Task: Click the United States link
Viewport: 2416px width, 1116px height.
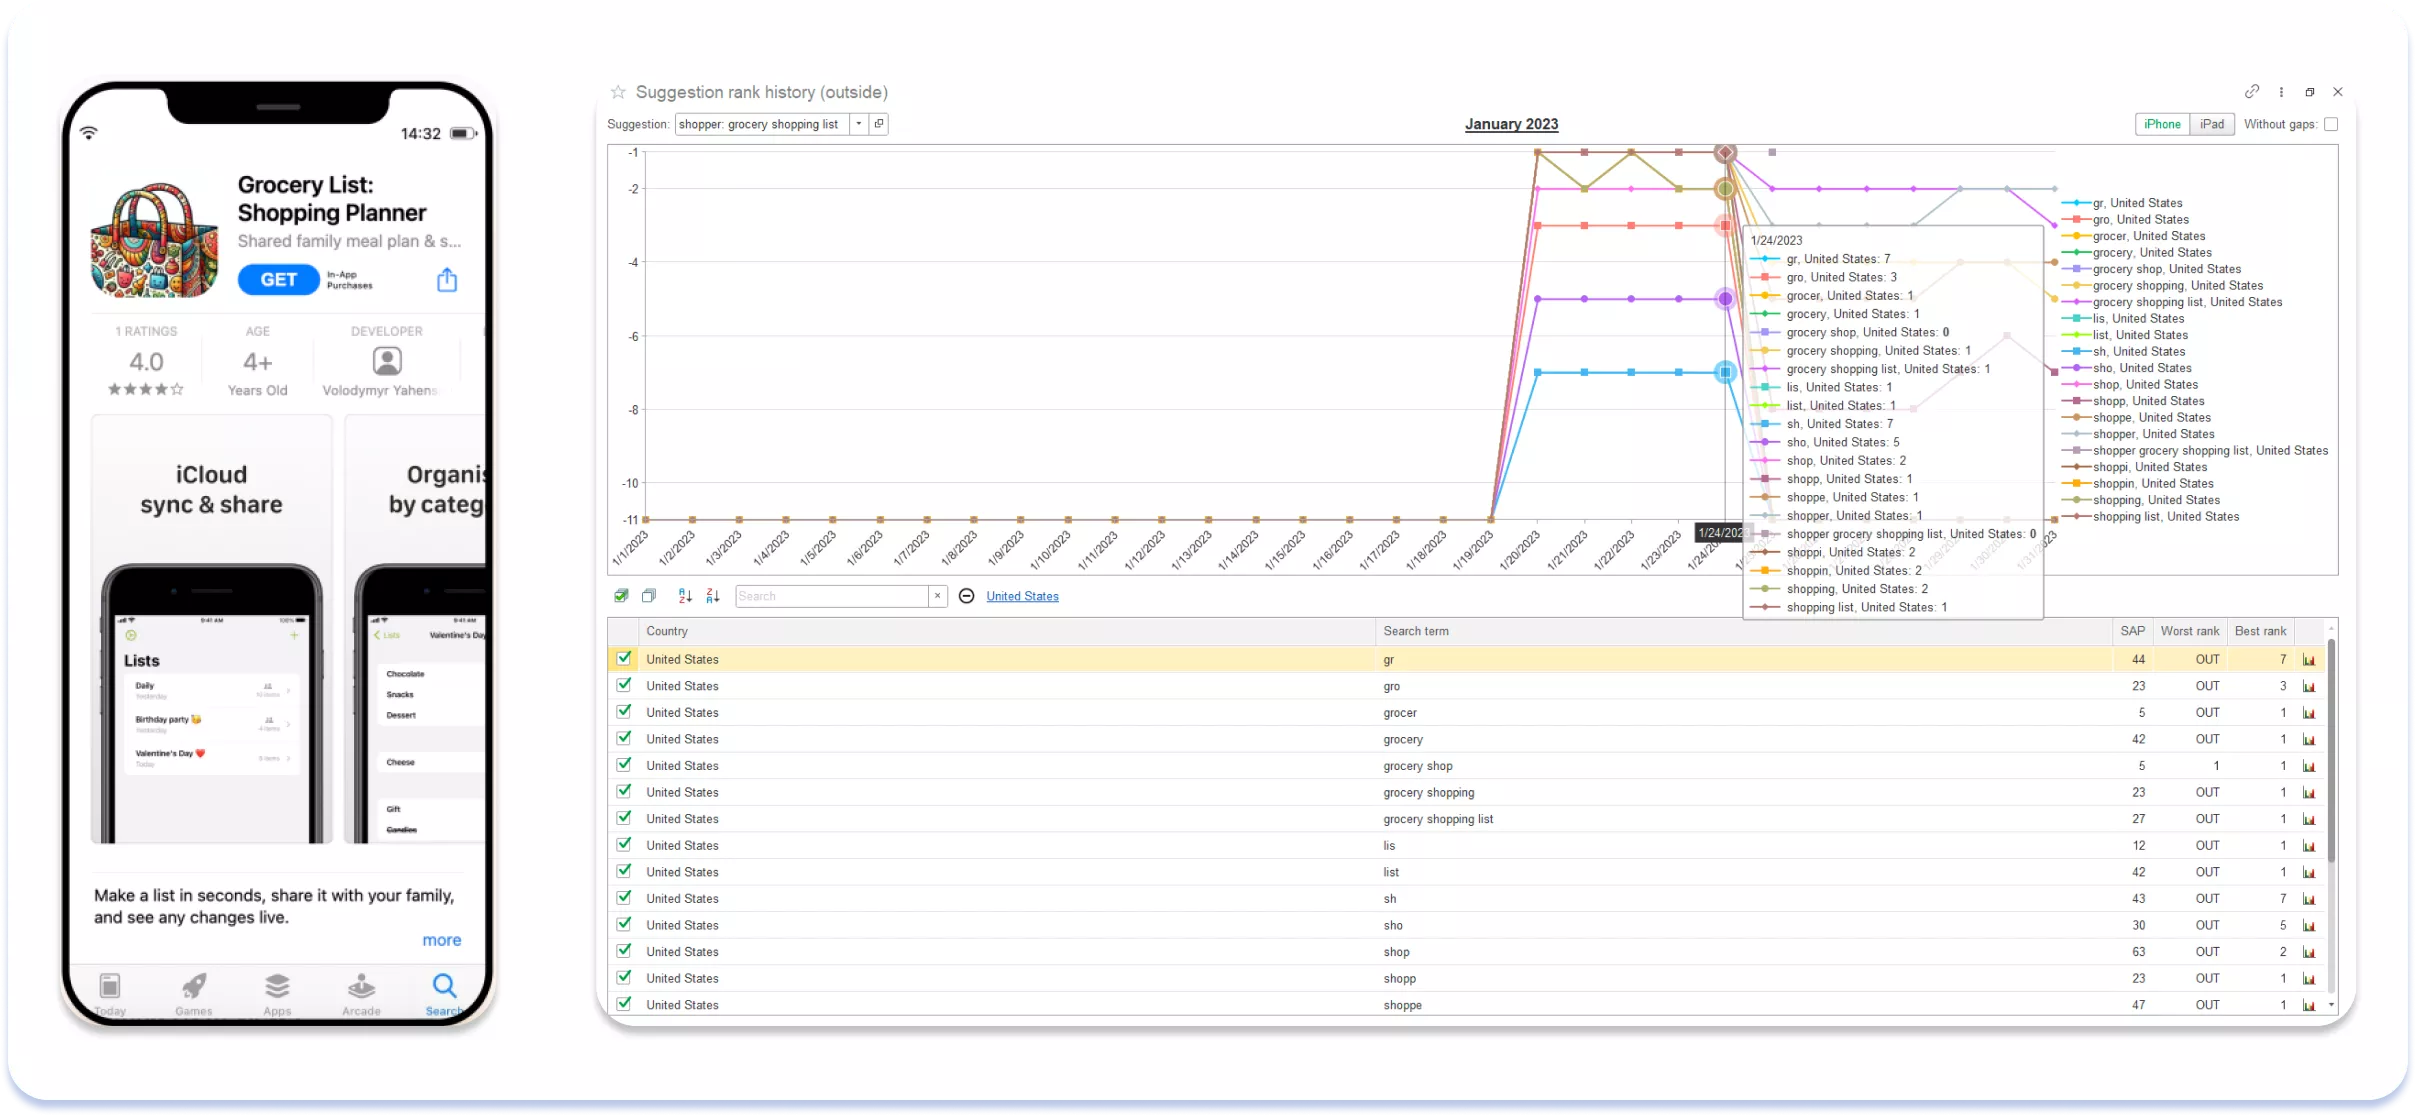Action: [1022, 596]
